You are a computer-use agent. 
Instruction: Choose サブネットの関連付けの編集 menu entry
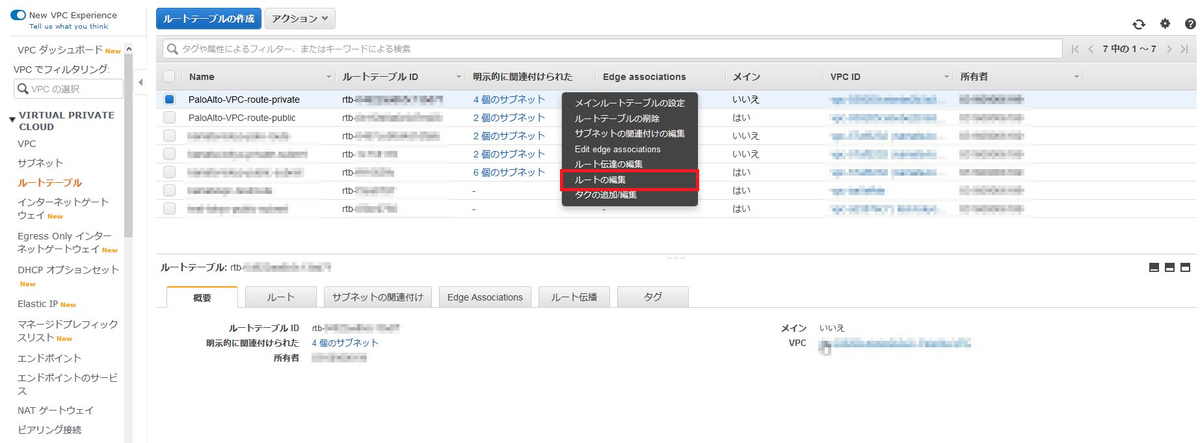[x=629, y=134]
